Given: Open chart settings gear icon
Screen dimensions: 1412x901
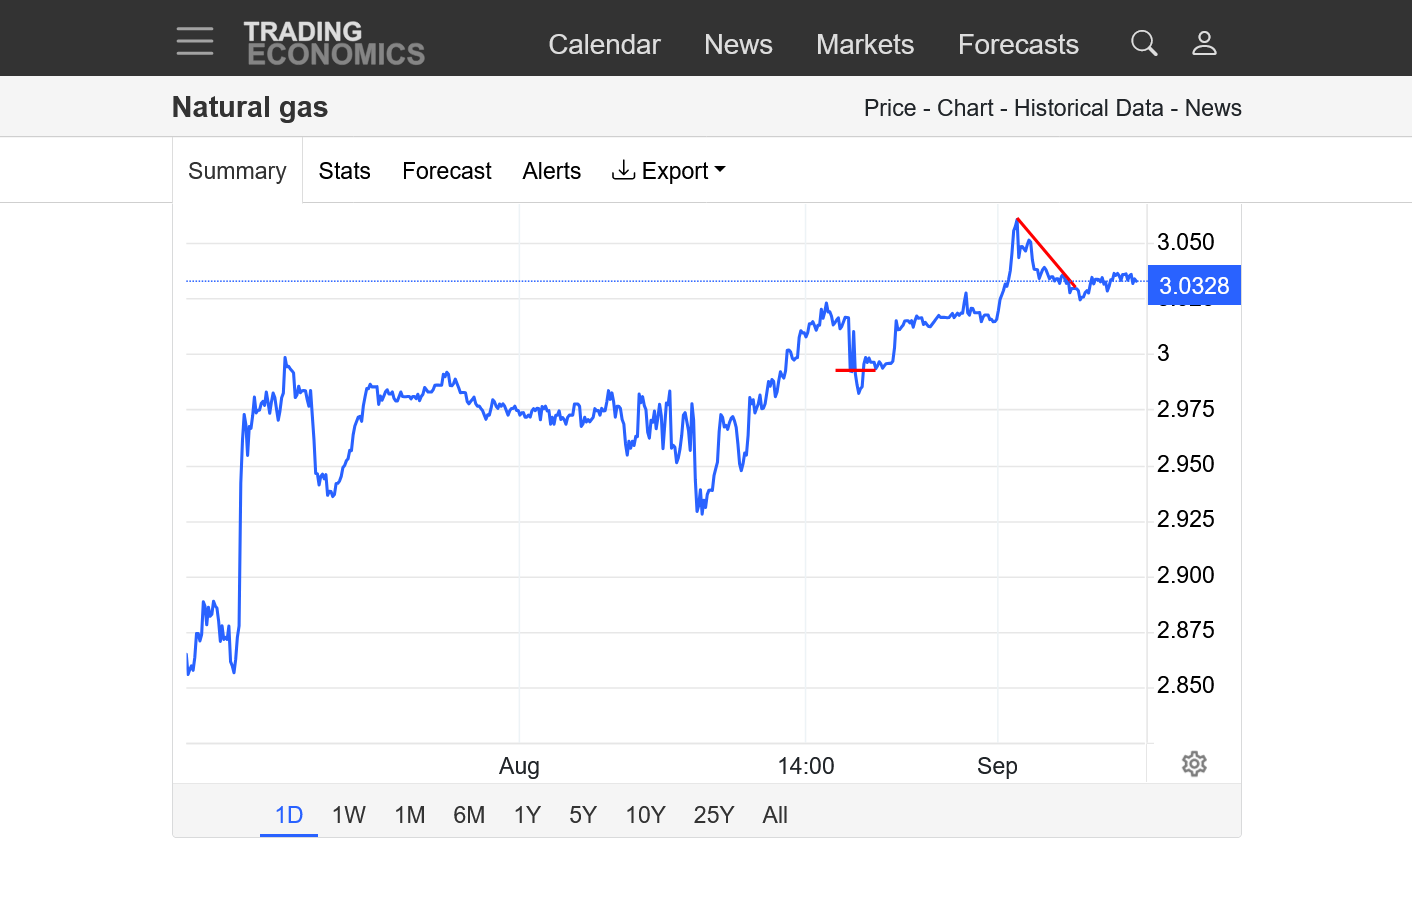Looking at the screenshot, I should [x=1194, y=764].
